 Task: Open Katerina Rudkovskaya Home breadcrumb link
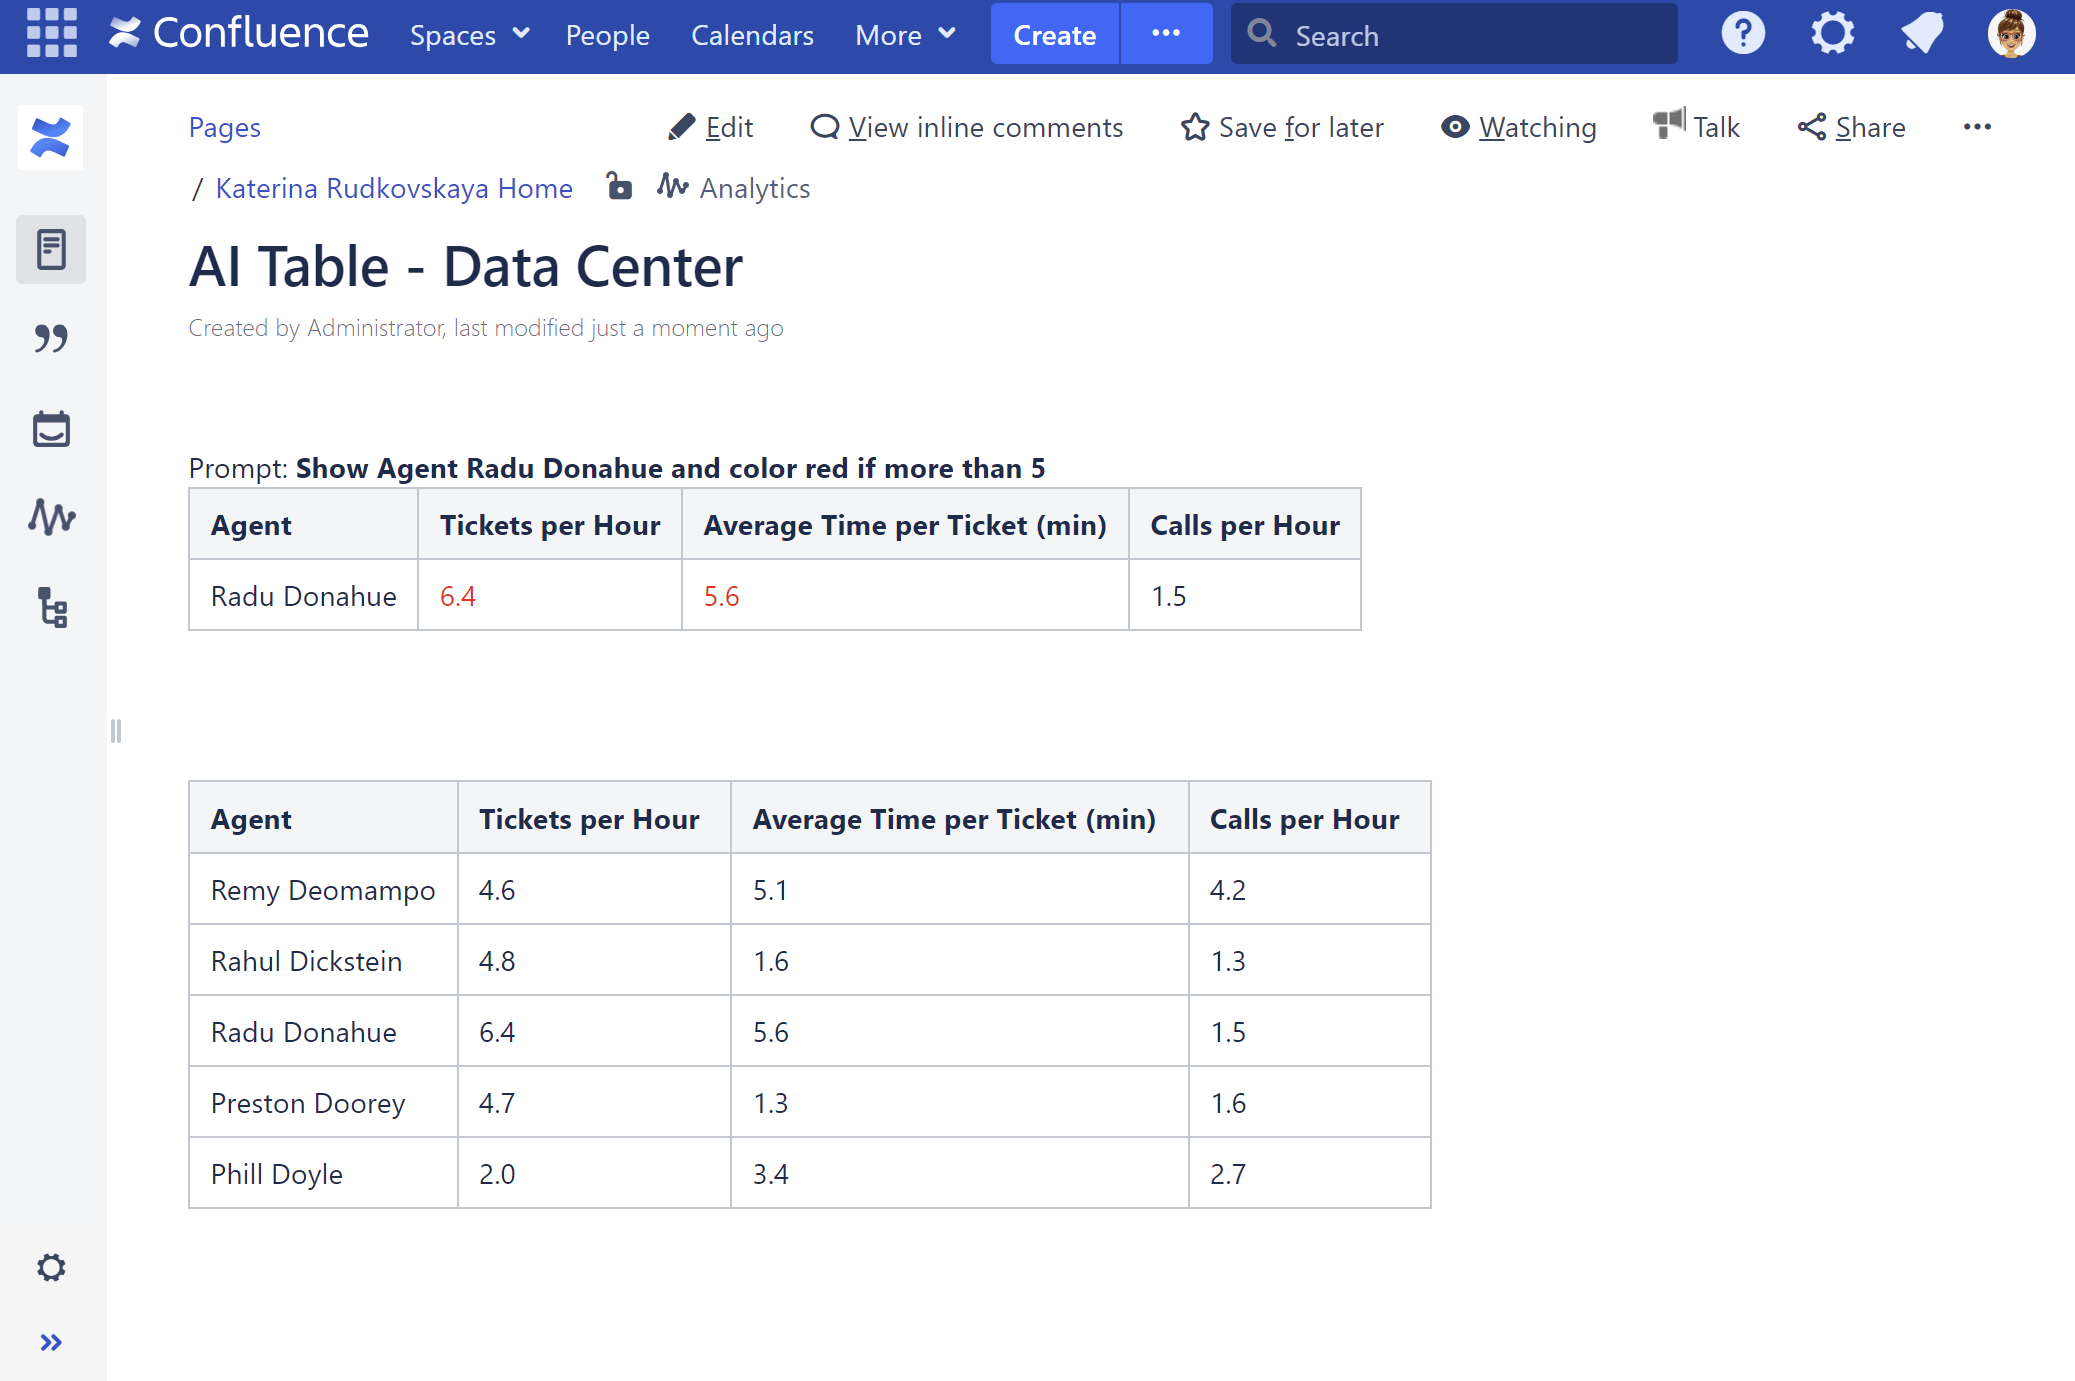click(x=394, y=188)
